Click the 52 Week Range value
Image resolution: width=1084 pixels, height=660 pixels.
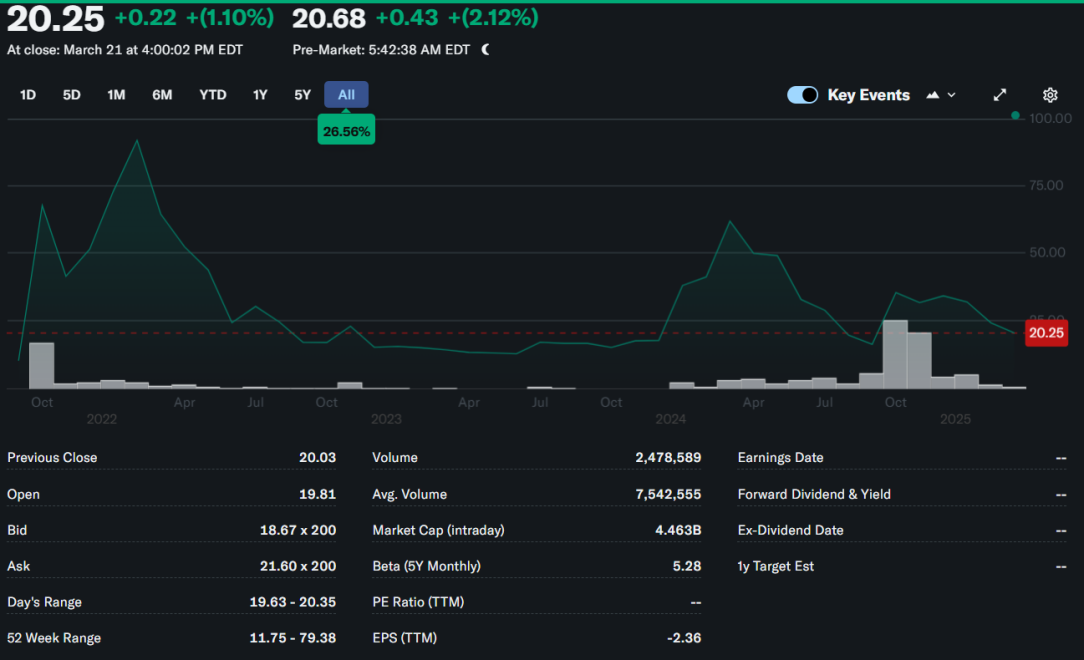click(x=292, y=638)
